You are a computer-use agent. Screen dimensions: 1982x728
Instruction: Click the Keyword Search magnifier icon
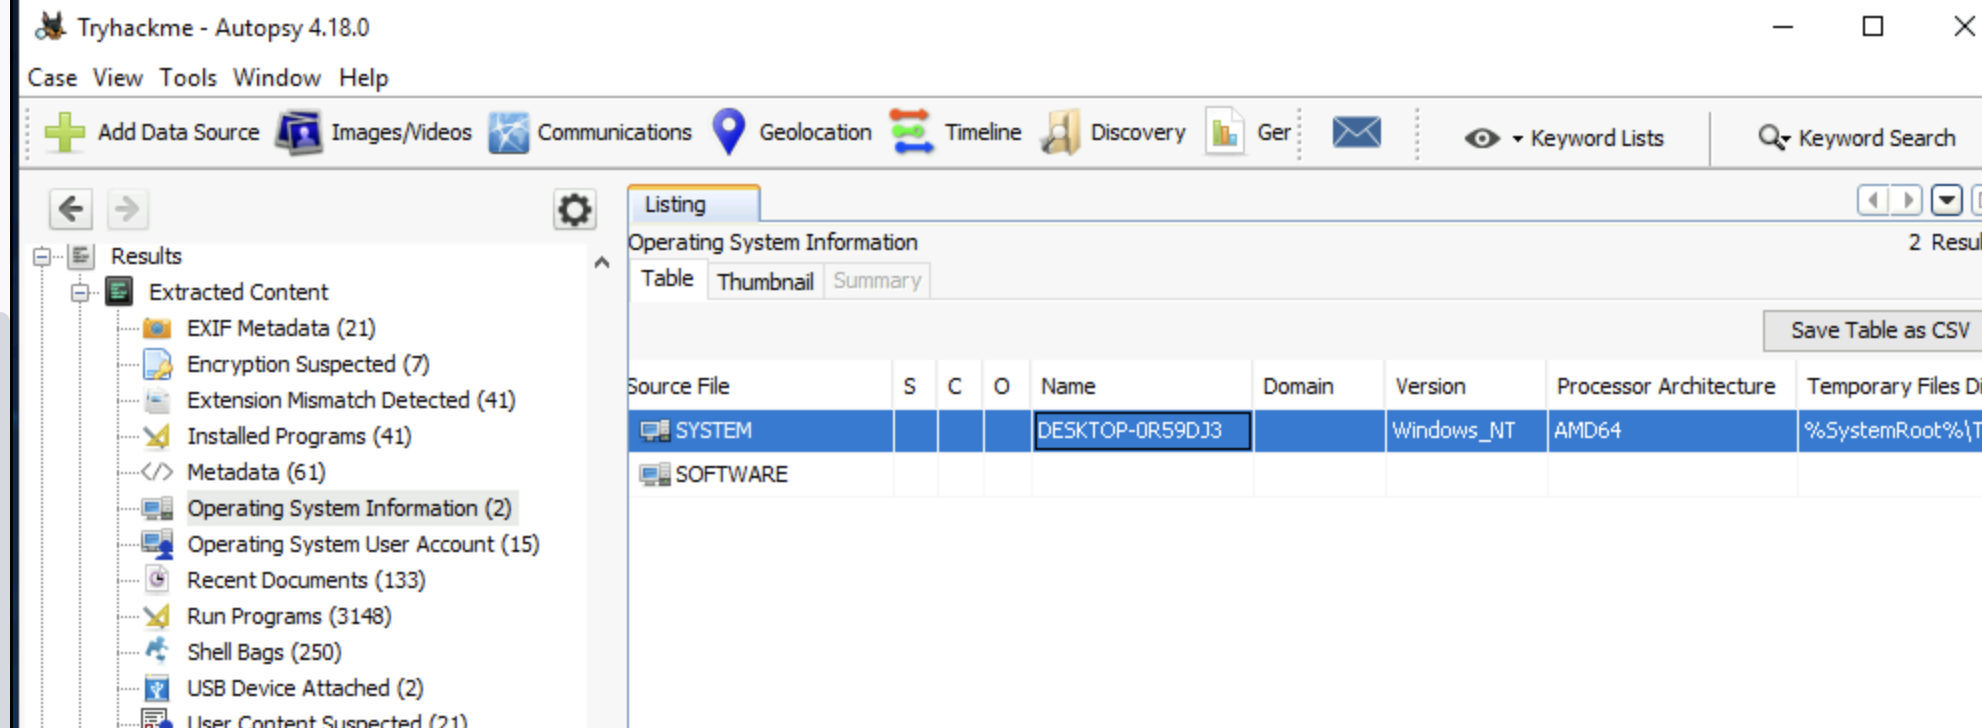point(1771,137)
